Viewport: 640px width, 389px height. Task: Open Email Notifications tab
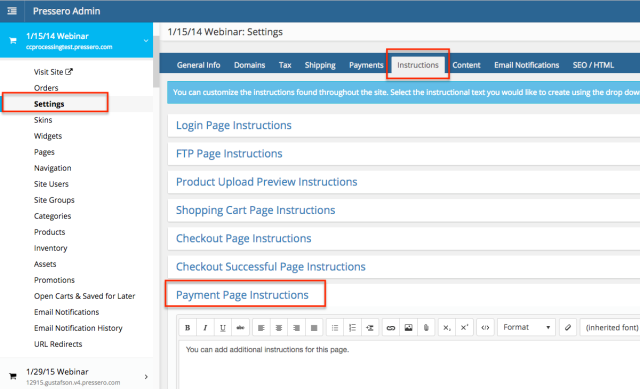click(x=527, y=65)
